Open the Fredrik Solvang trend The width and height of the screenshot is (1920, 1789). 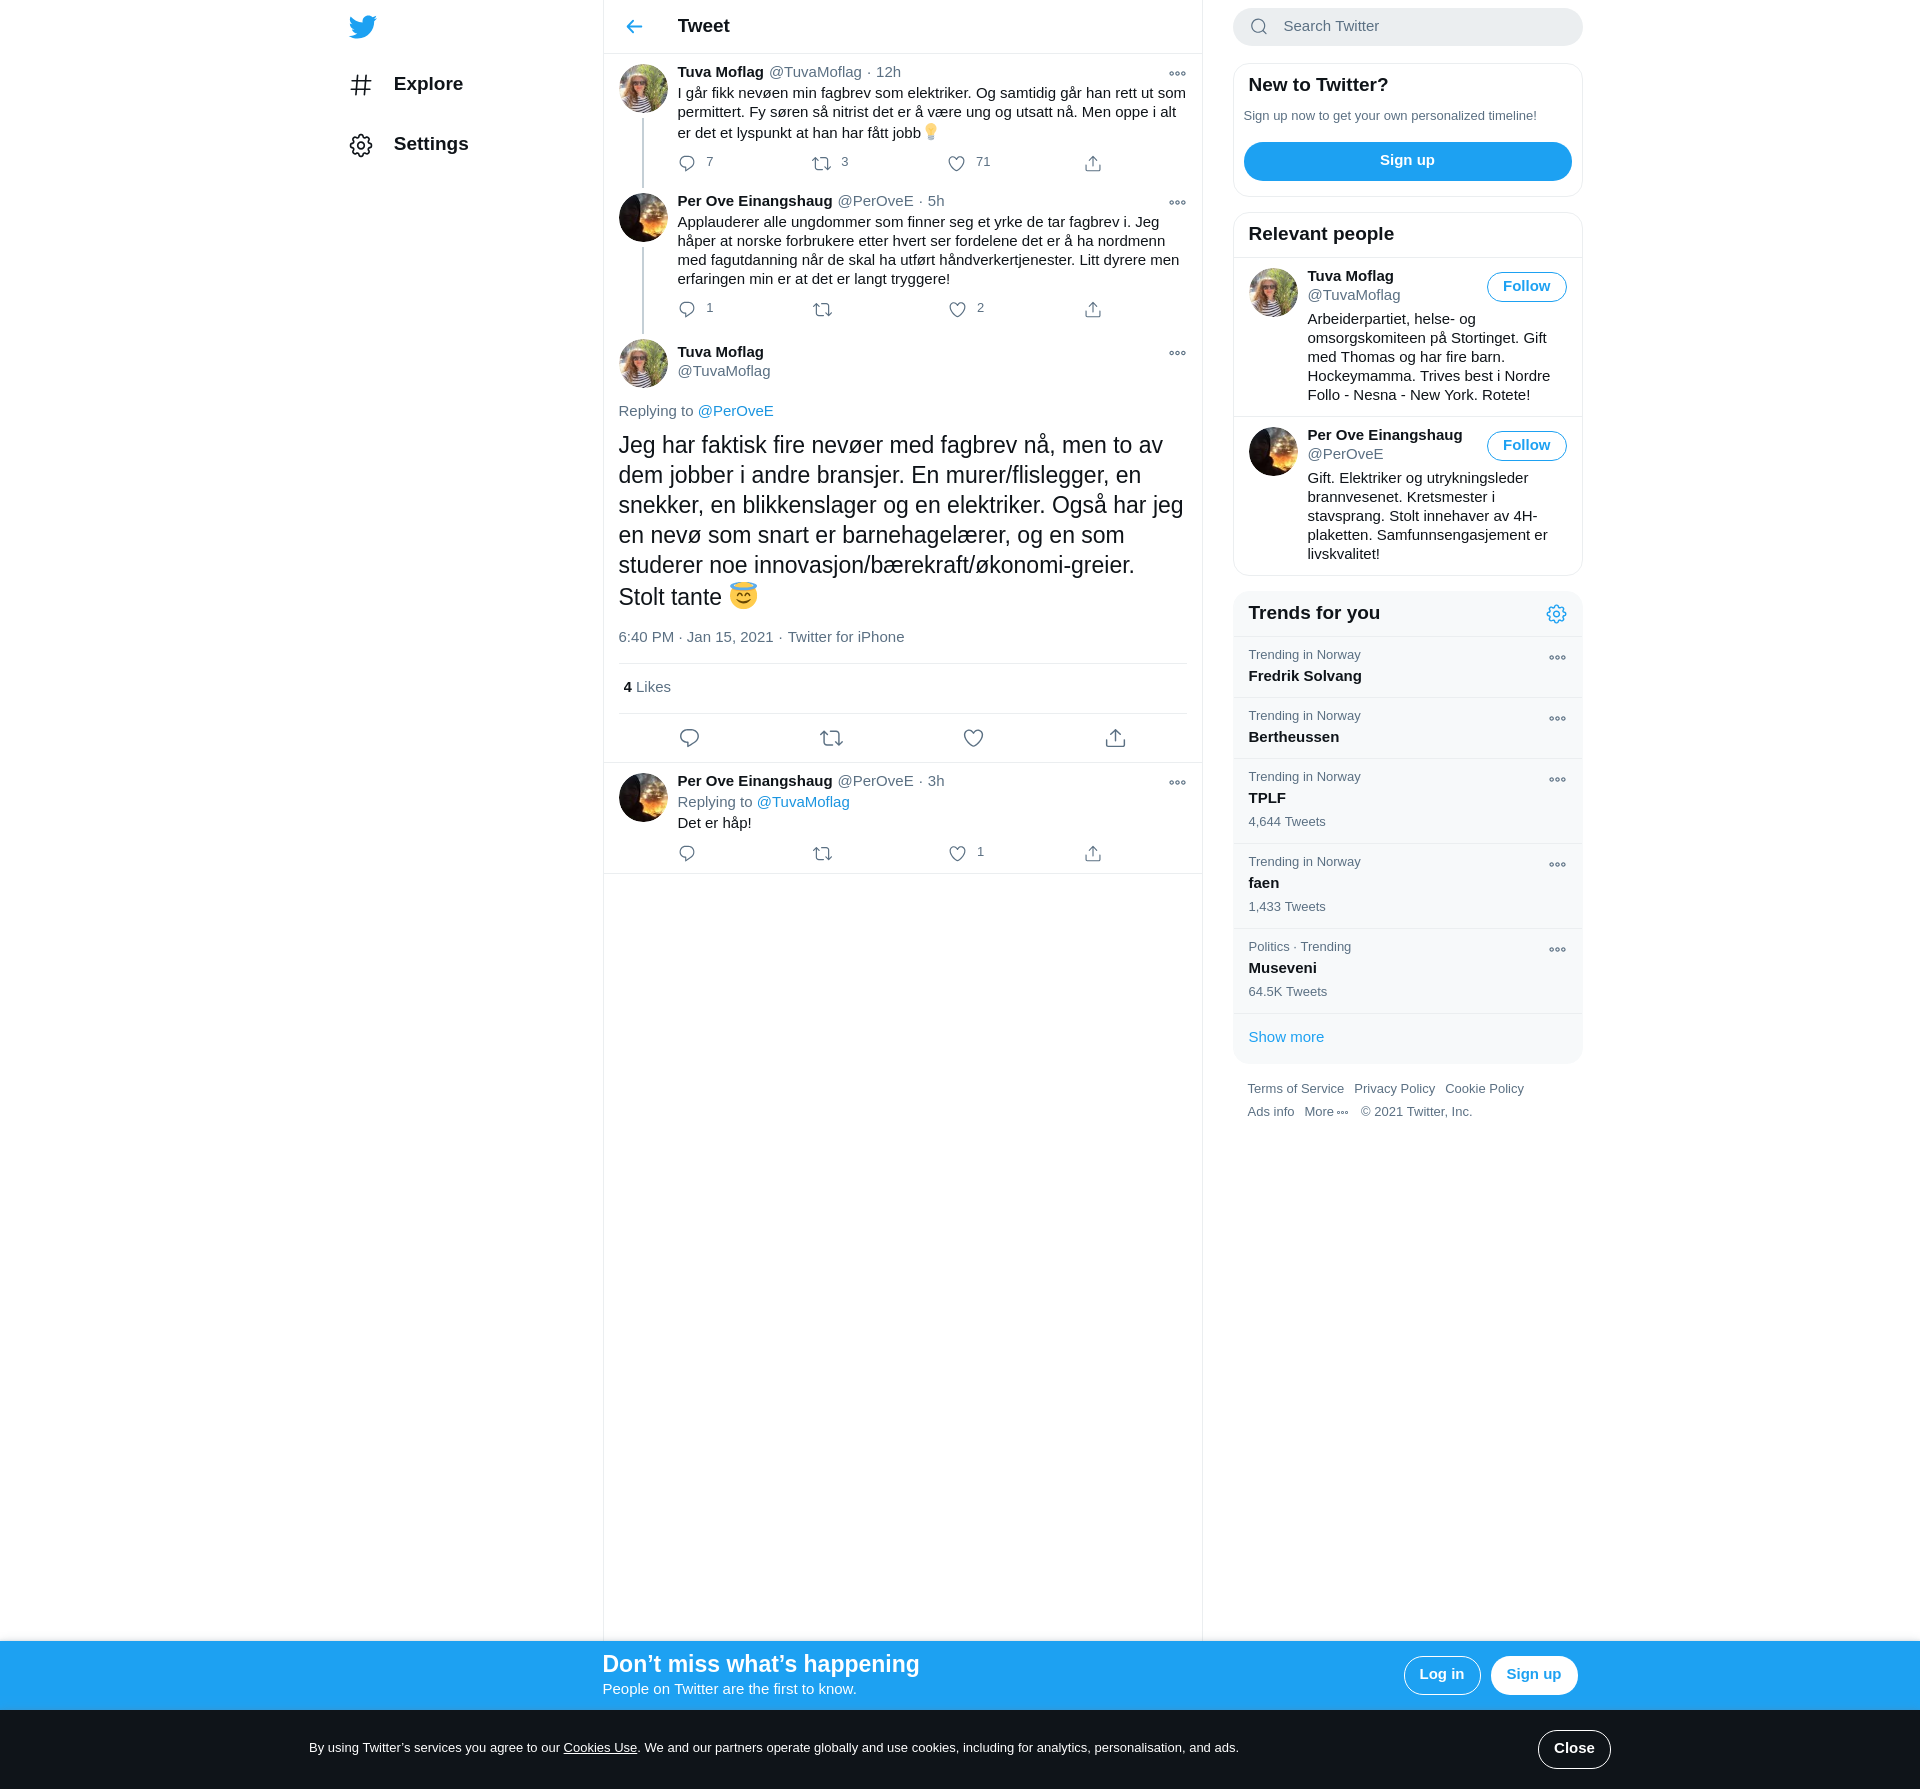pyautogui.click(x=1407, y=667)
